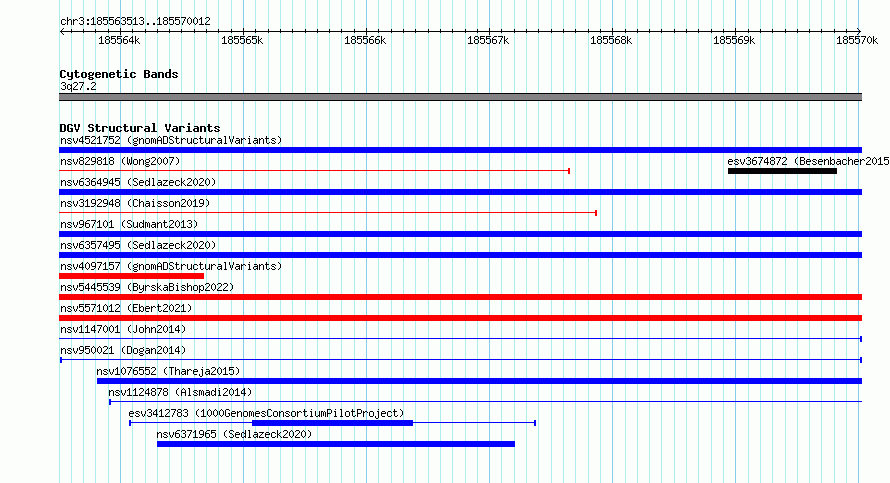890x483 pixels.
Task: Open the lower nsv6371965 (Sedlazeck2020) label
Action: click(x=234, y=434)
